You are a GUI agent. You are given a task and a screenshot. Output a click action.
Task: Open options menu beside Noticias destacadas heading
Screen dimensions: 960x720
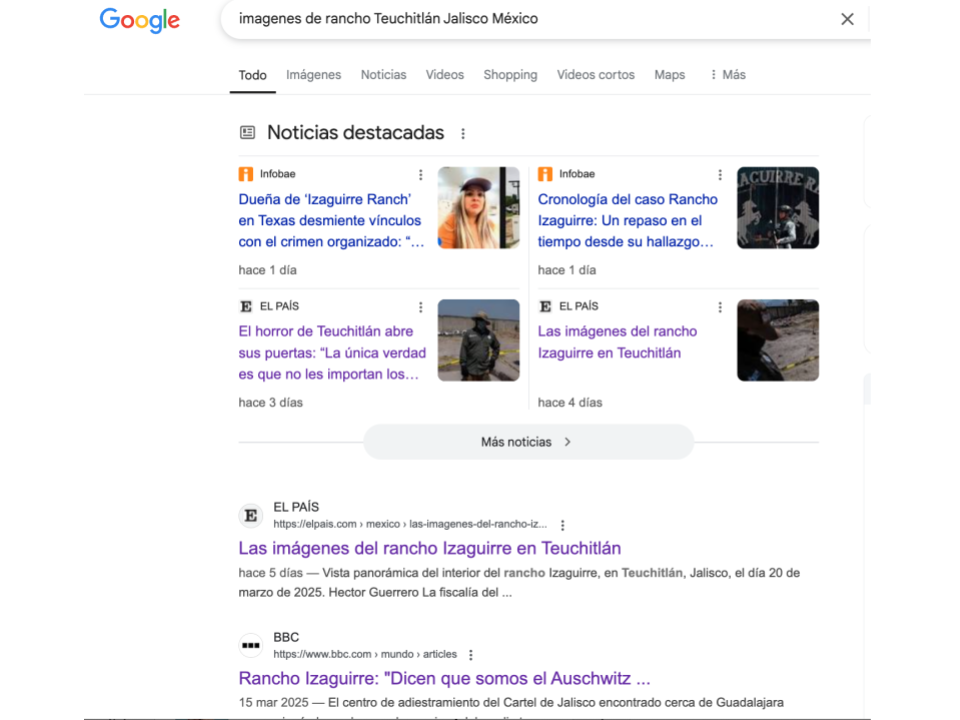[462, 133]
